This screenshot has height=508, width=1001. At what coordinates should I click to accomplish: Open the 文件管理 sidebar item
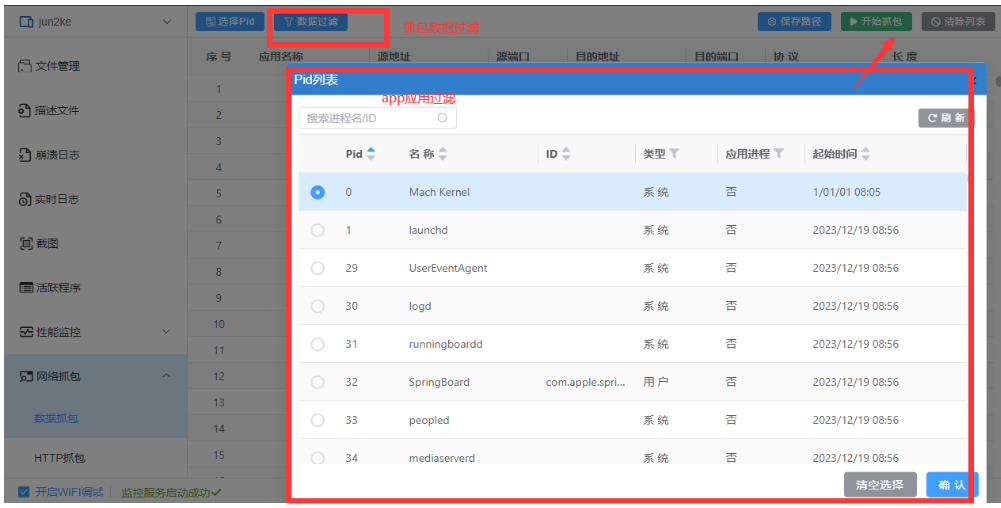96,66
